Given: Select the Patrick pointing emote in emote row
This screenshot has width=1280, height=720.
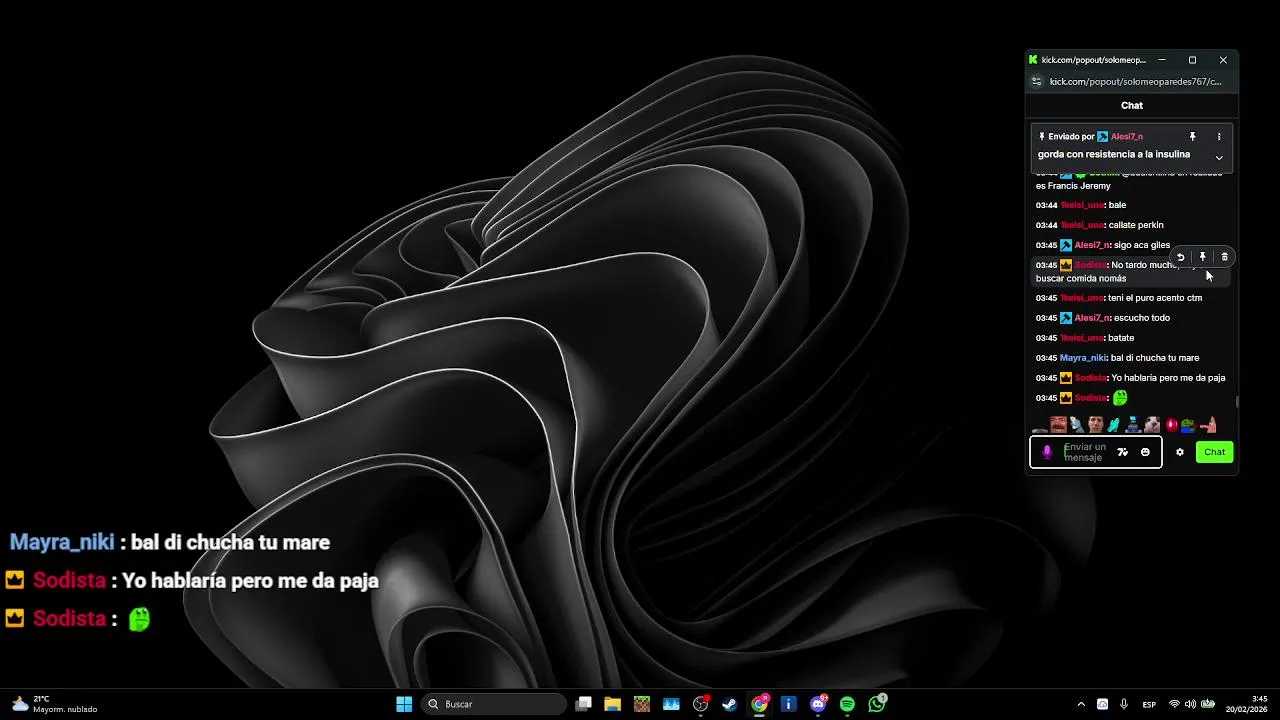Looking at the screenshot, I should click(1208, 425).
